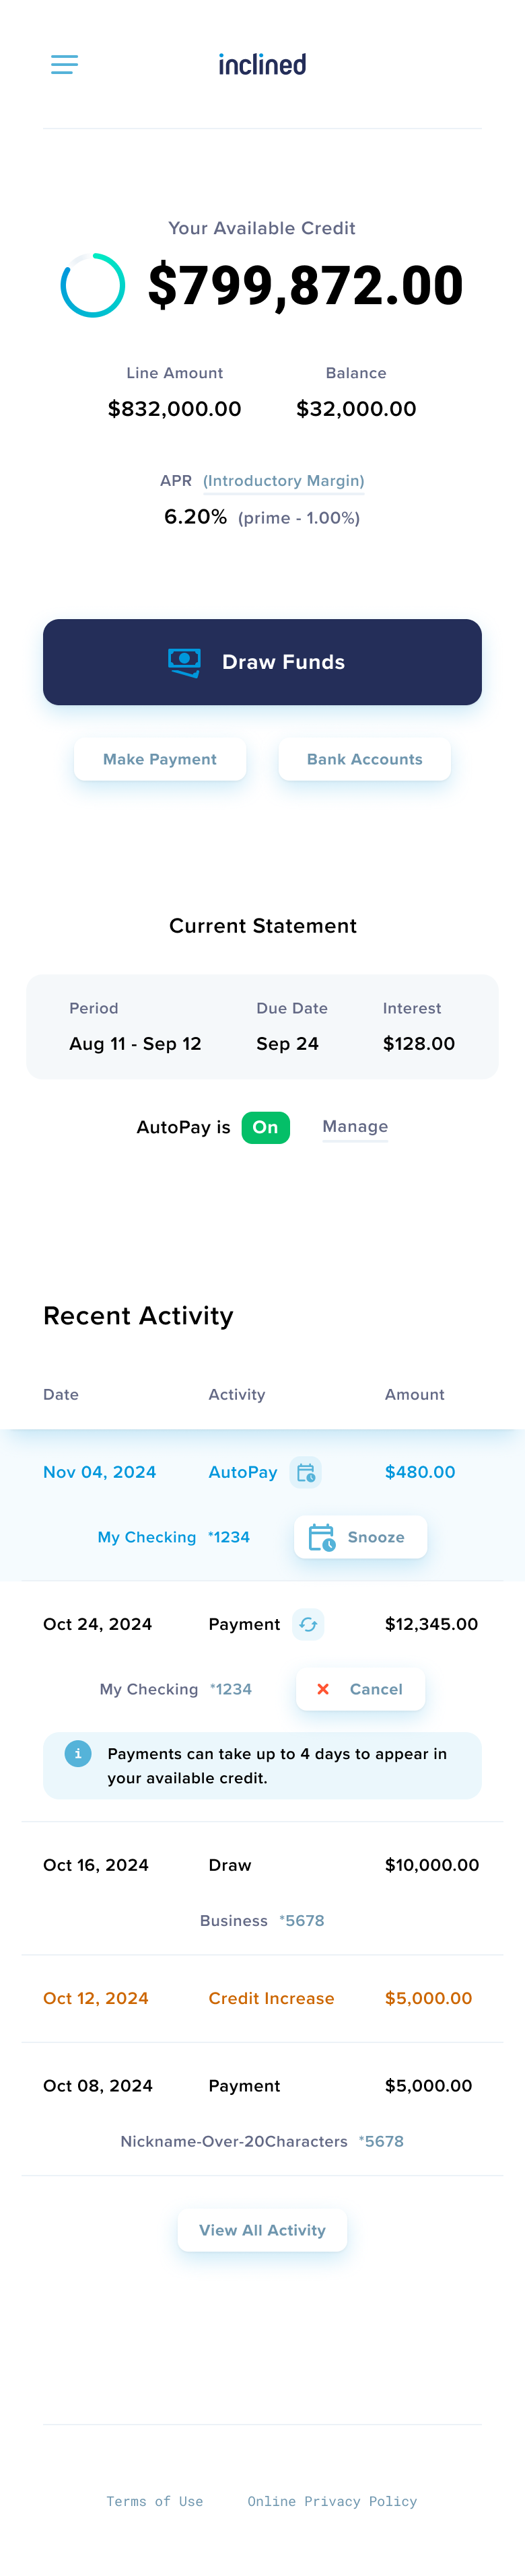
Task: Click the inclined logo
Action: (262, 65)
